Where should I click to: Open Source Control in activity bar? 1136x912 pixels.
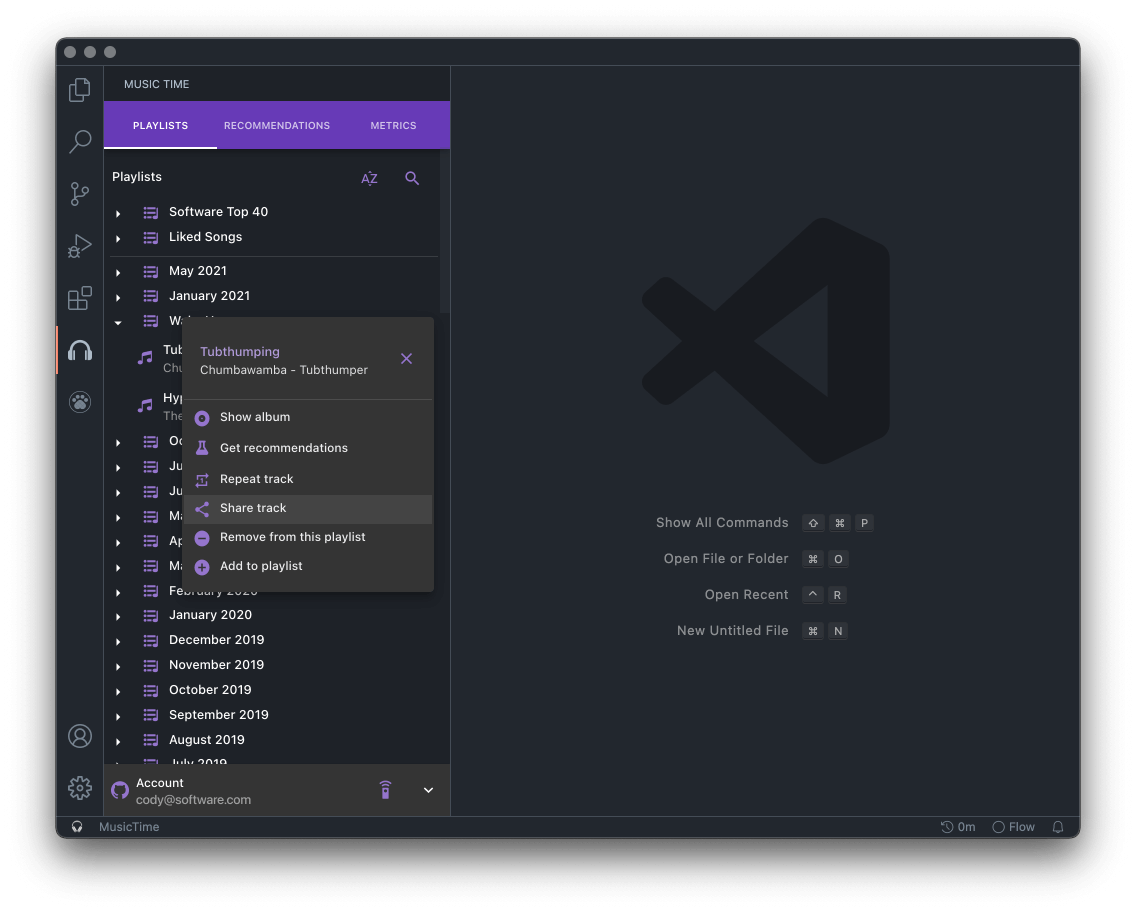[x=80, y=194]
